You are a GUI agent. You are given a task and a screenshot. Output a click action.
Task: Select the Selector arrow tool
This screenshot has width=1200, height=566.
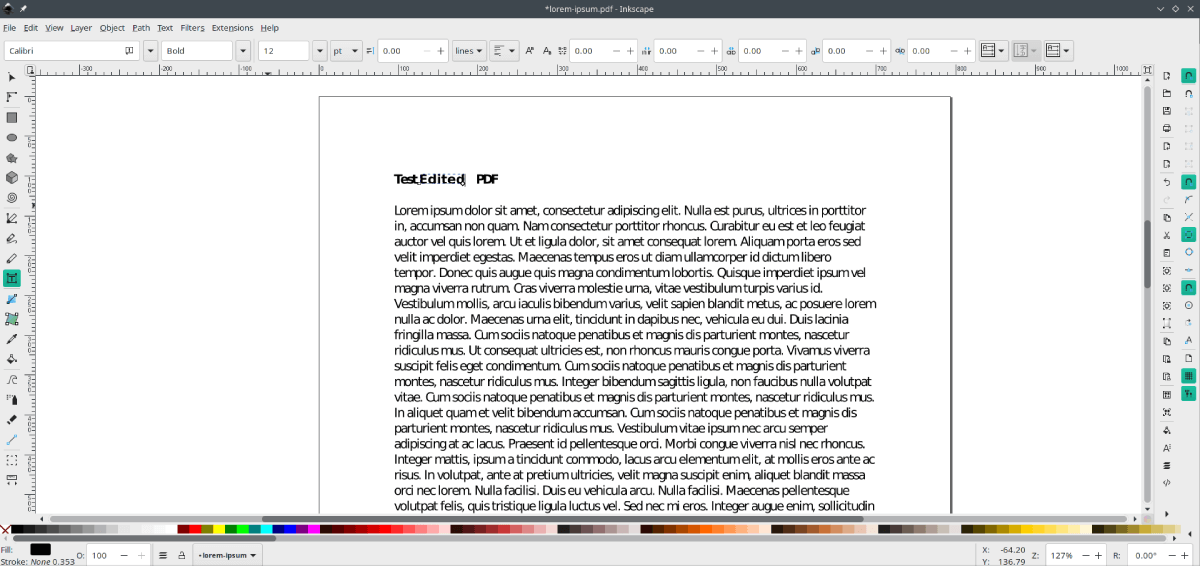point(12,77)
